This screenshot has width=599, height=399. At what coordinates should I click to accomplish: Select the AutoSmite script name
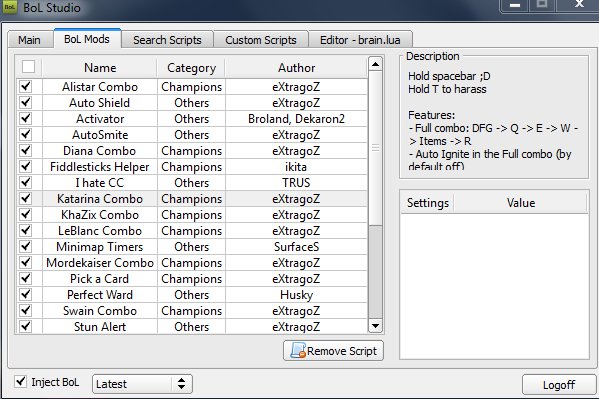click(100, 135)
